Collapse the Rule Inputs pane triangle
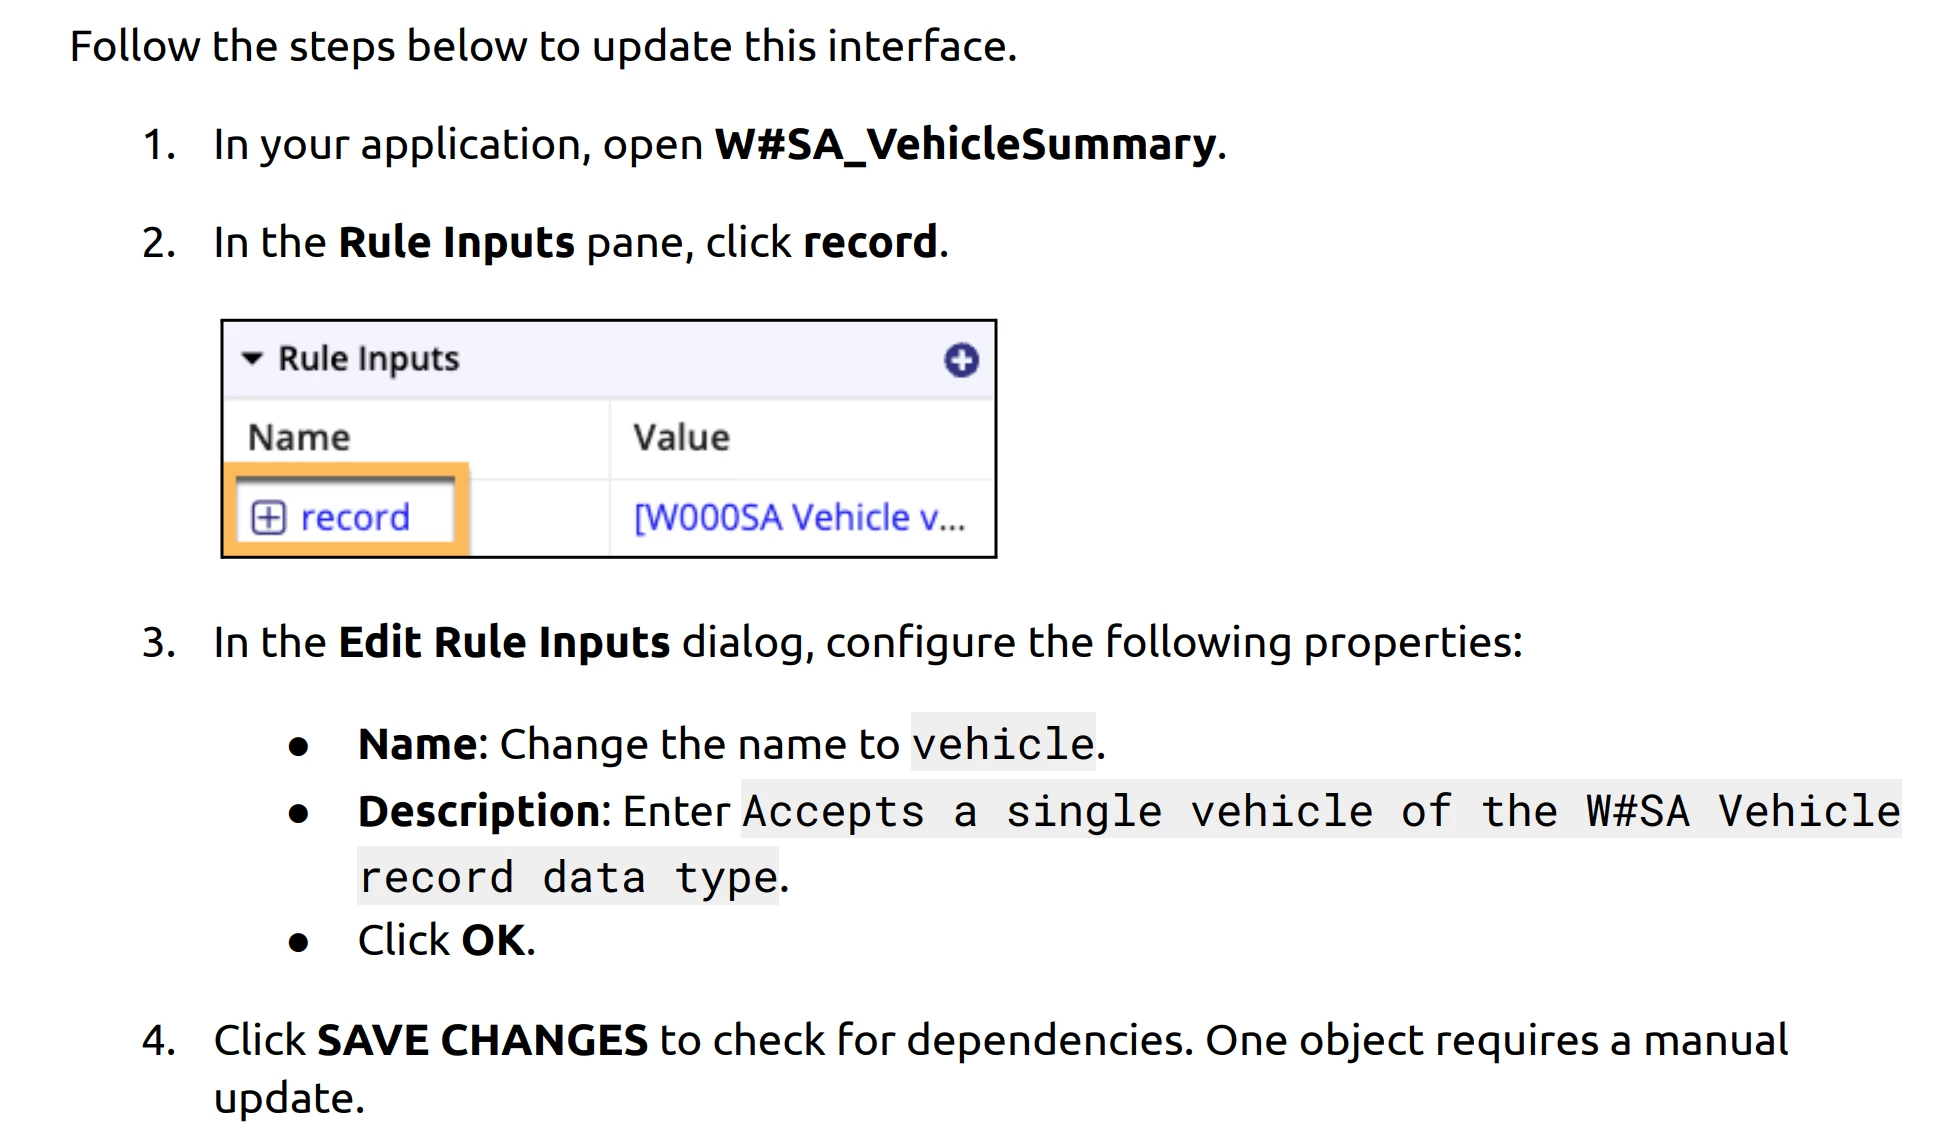 click(253, 358)
